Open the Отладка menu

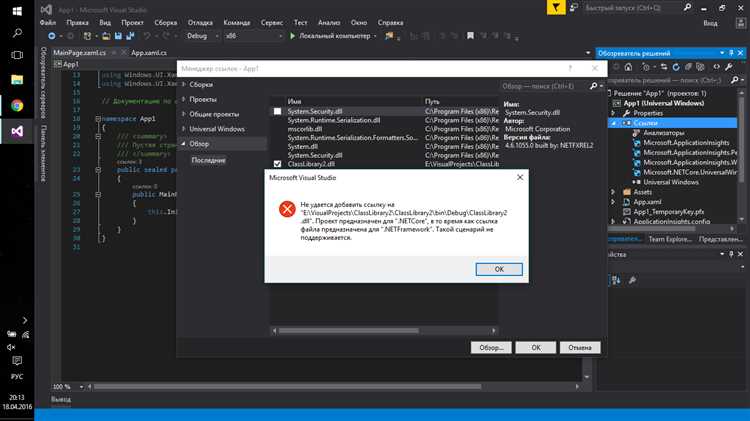[x=200, y=22]
